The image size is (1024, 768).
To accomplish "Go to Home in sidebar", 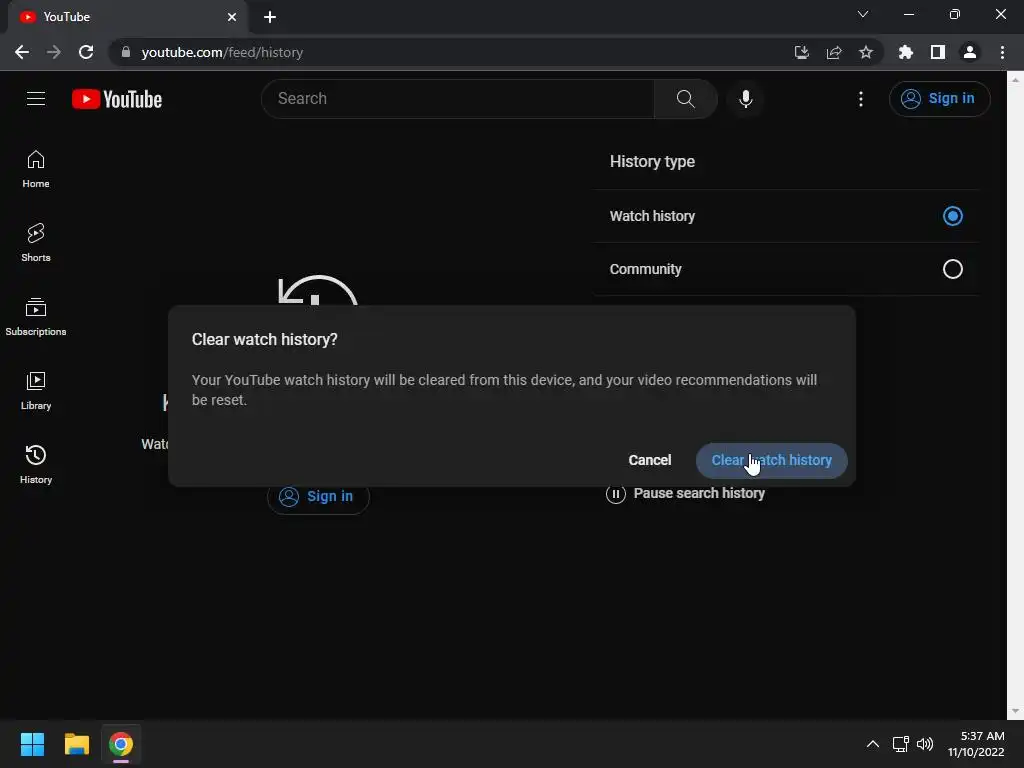I will pos(36,169).
